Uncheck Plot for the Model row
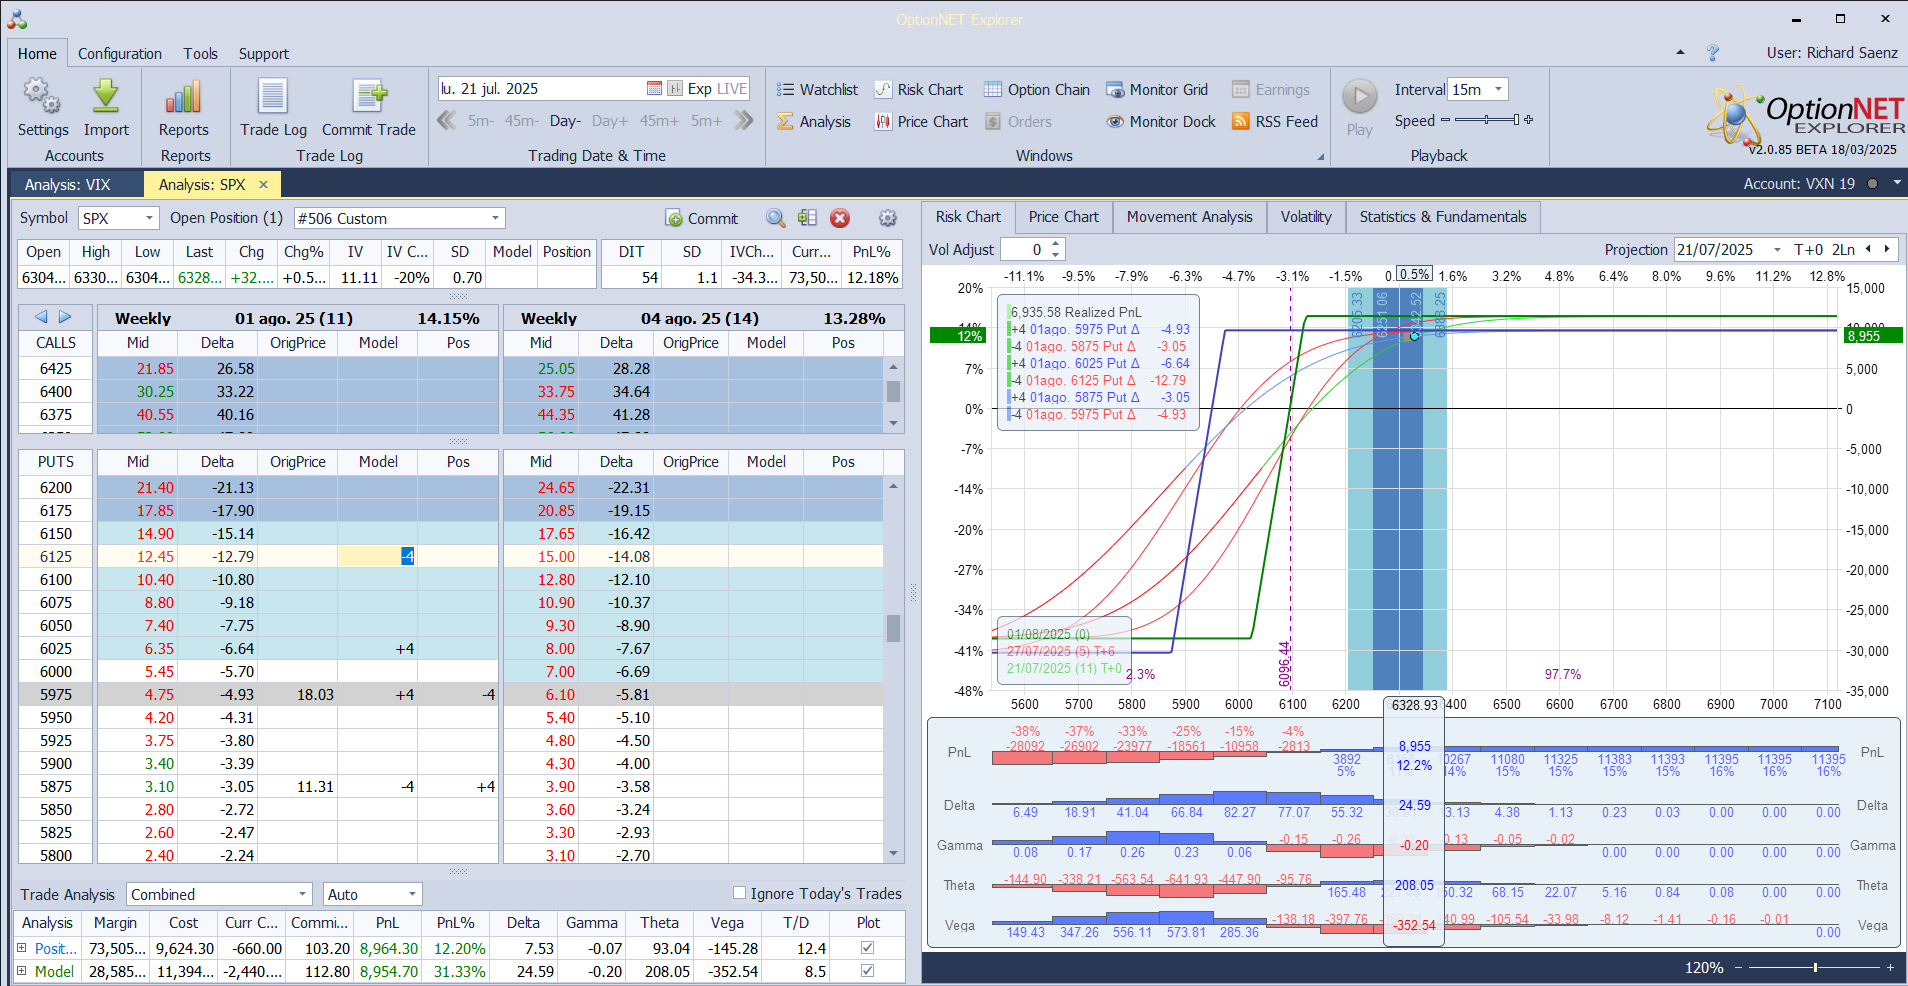The height and width of the screenshot is (986, 1908). coord(867,970)
